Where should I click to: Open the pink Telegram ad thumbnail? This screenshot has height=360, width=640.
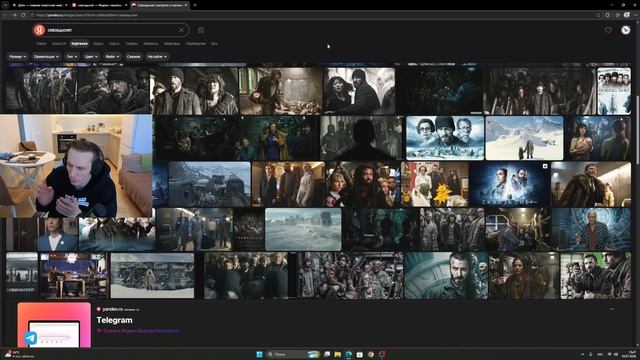(x=54, y=325)
